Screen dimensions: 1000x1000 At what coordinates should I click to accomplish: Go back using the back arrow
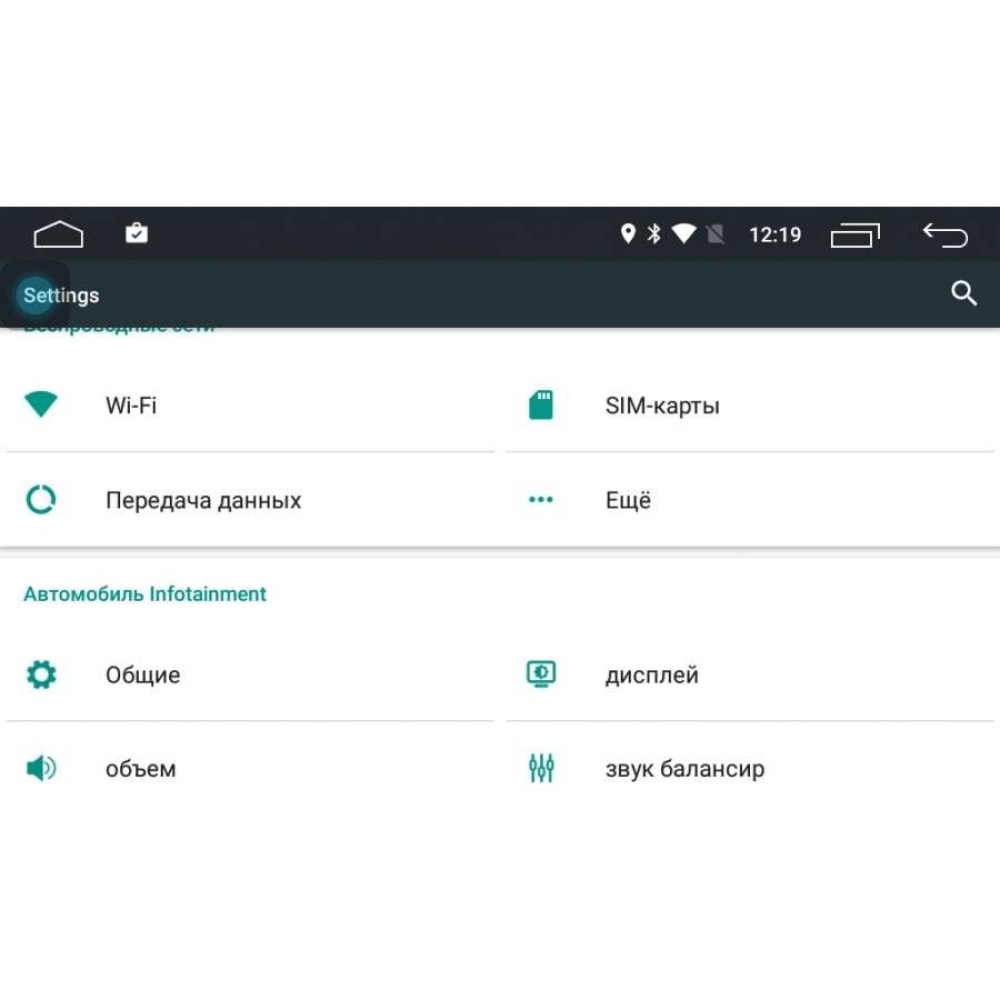945,235
